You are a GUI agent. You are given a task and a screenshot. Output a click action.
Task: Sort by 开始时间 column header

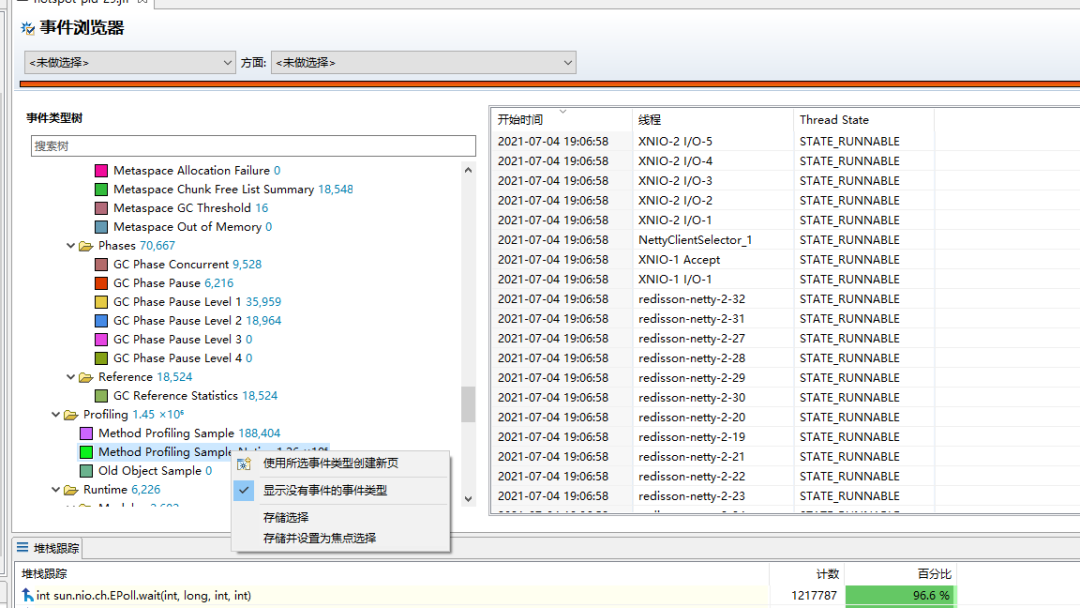562,120
